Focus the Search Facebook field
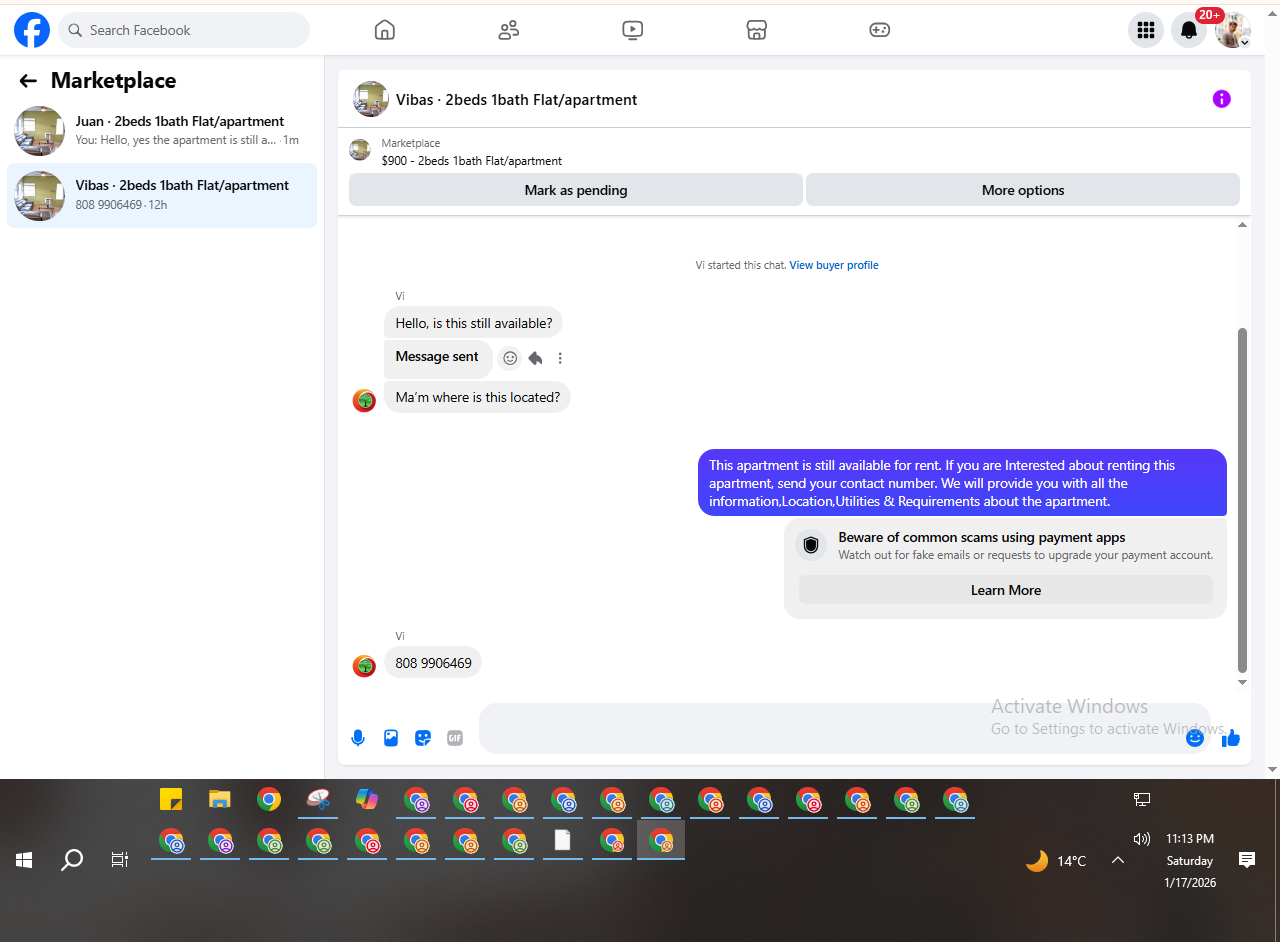Image resolution: width=1280 pixels, height=942 pixels. (x=184, y=30)
